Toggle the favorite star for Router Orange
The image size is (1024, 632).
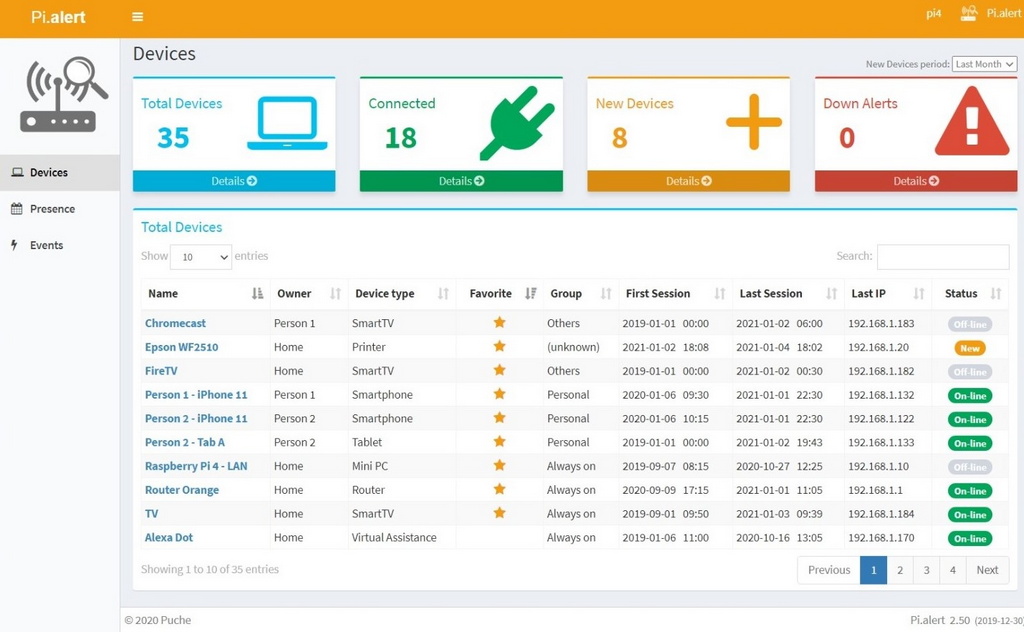tap(499, 490)
